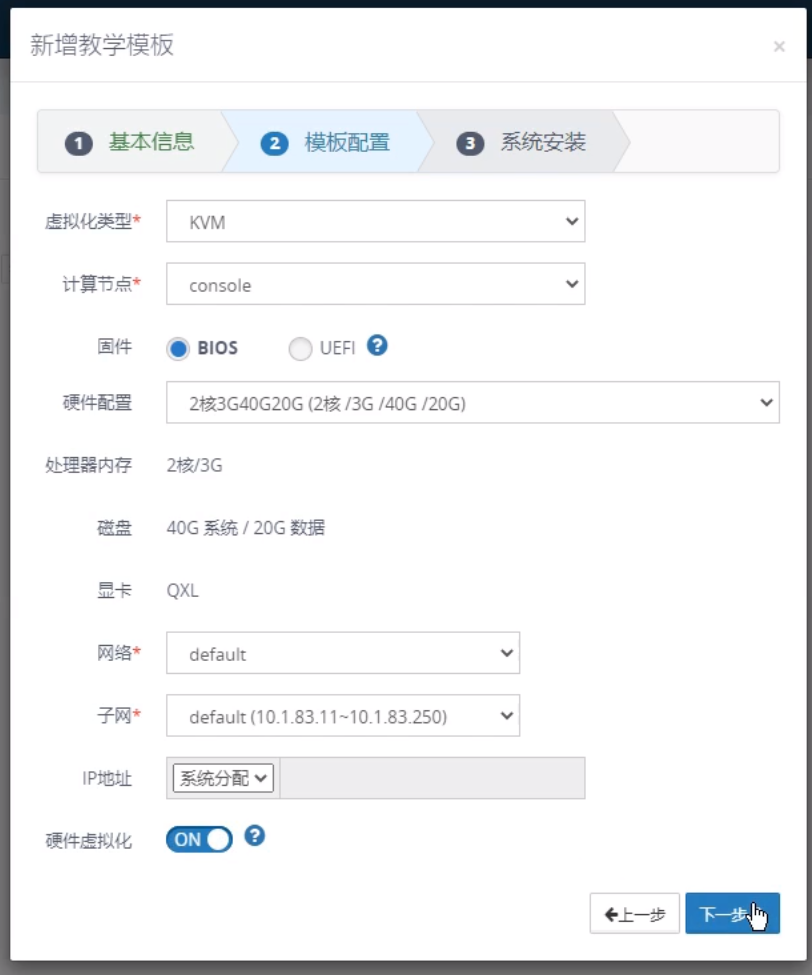This screenshot has width=812, height=975.
Task: Select the BIOS firmware radio button
Action: click(178, 349)
